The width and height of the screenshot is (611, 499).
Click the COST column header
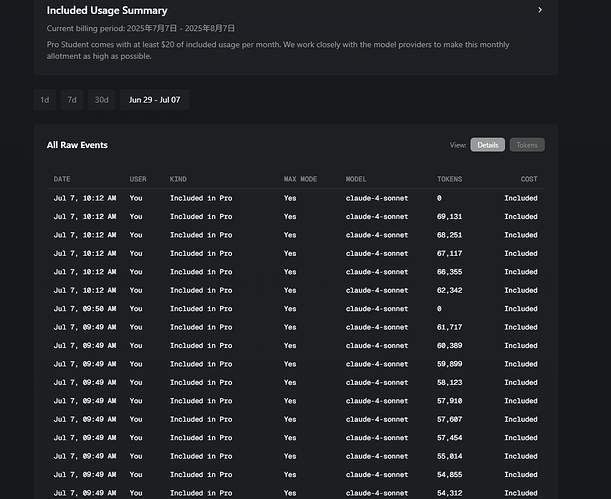(x=529, y=179)
